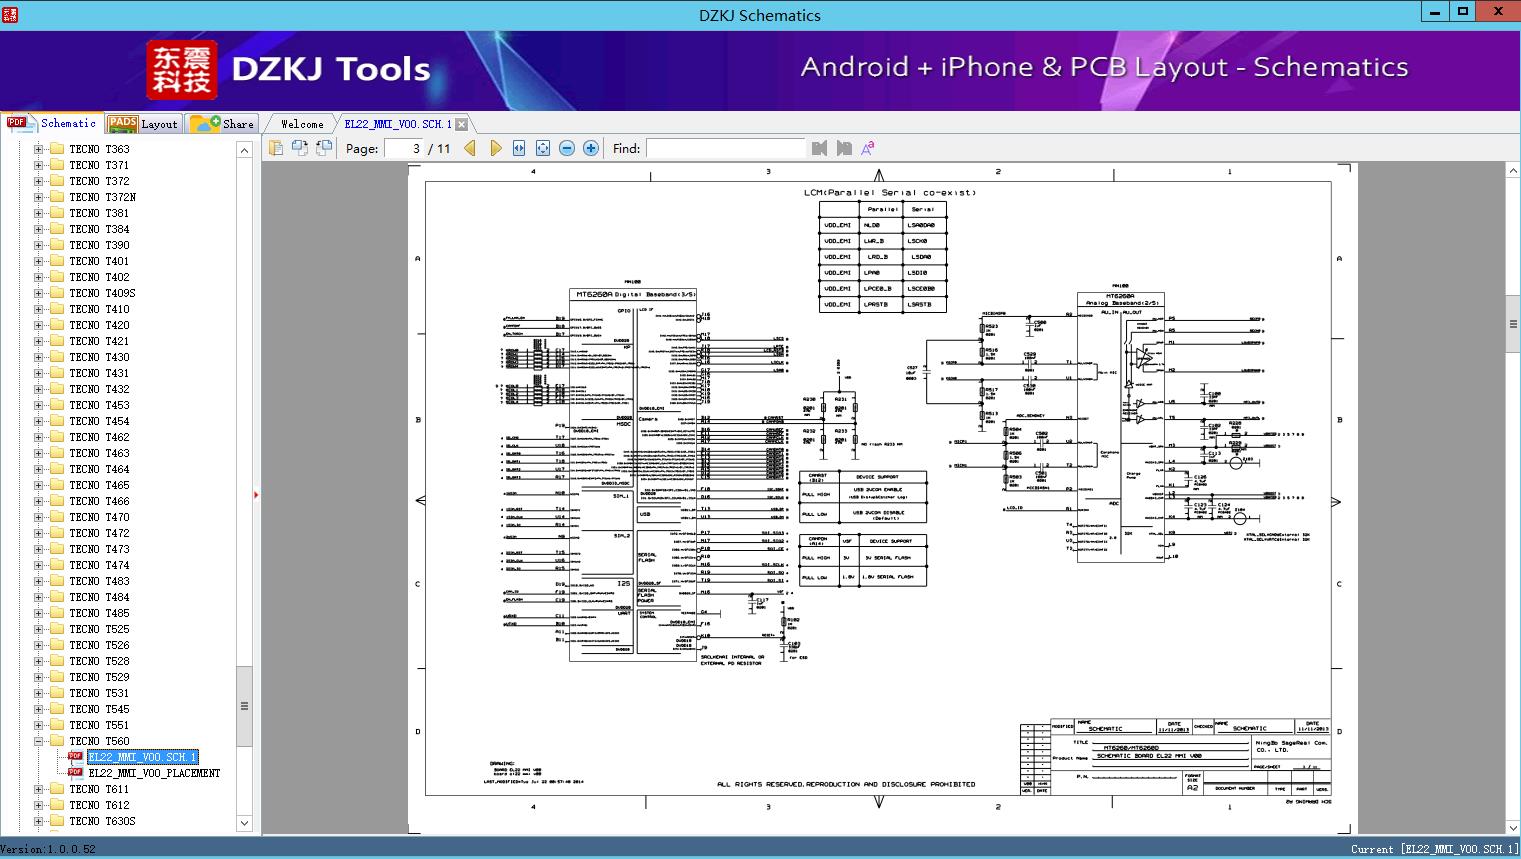This screenshot has height=859, width=1521.
Task: Switch to the Welcome document tab
Action: tap(302, 124)
